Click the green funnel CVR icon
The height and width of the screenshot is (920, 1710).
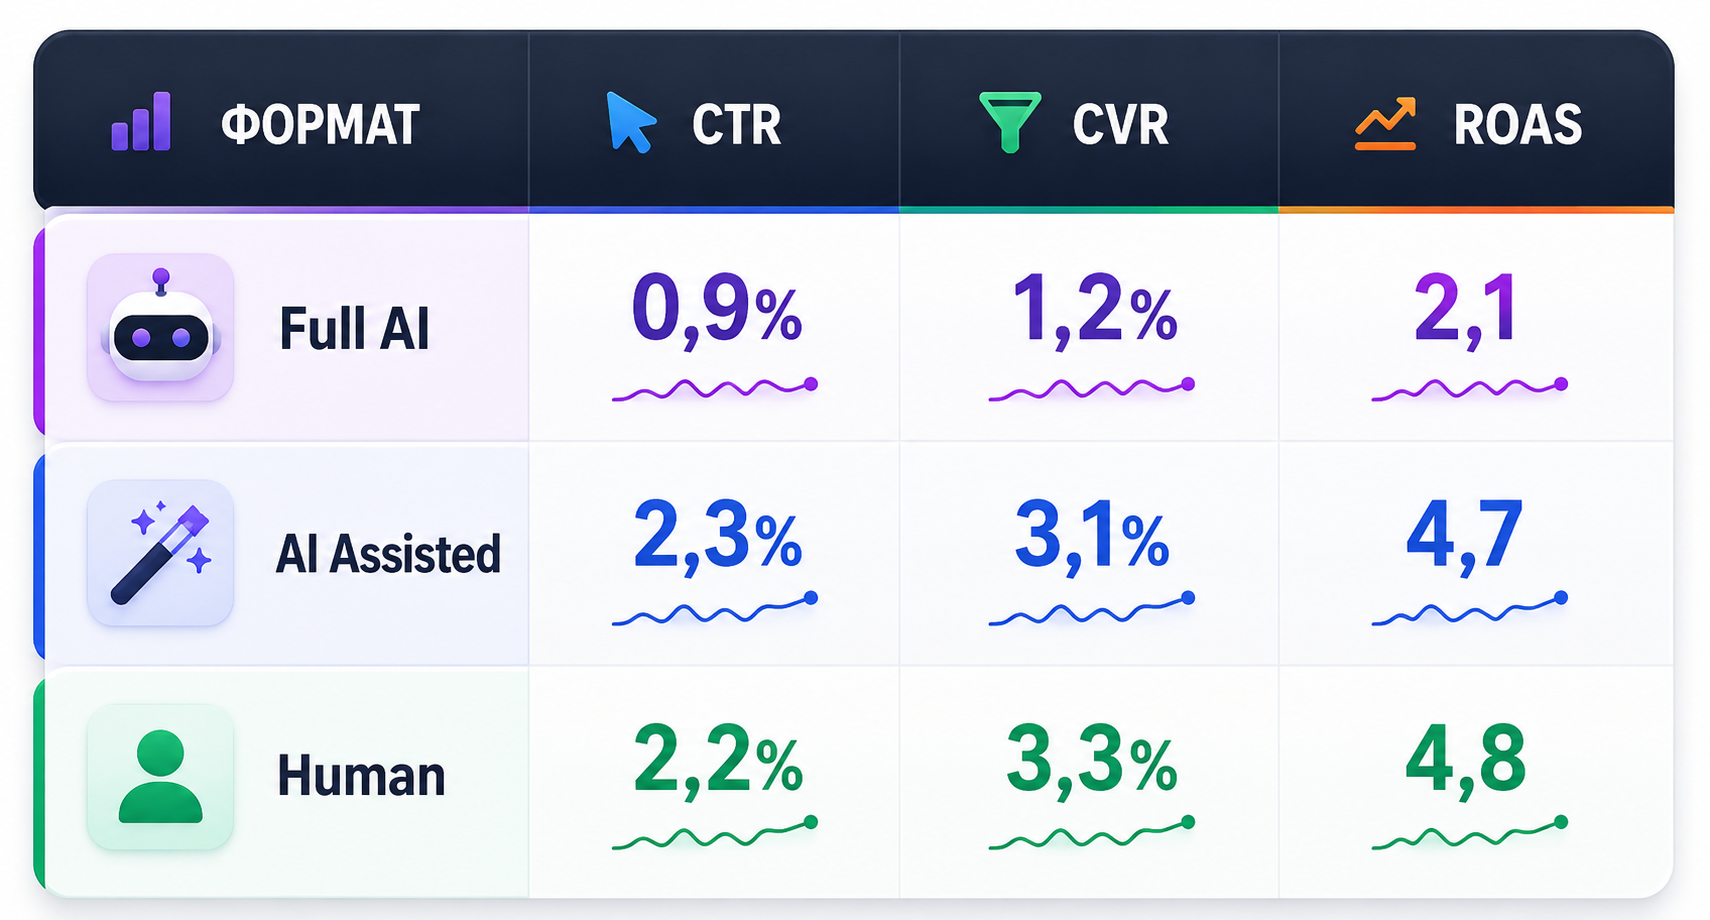coord(1010,122)
